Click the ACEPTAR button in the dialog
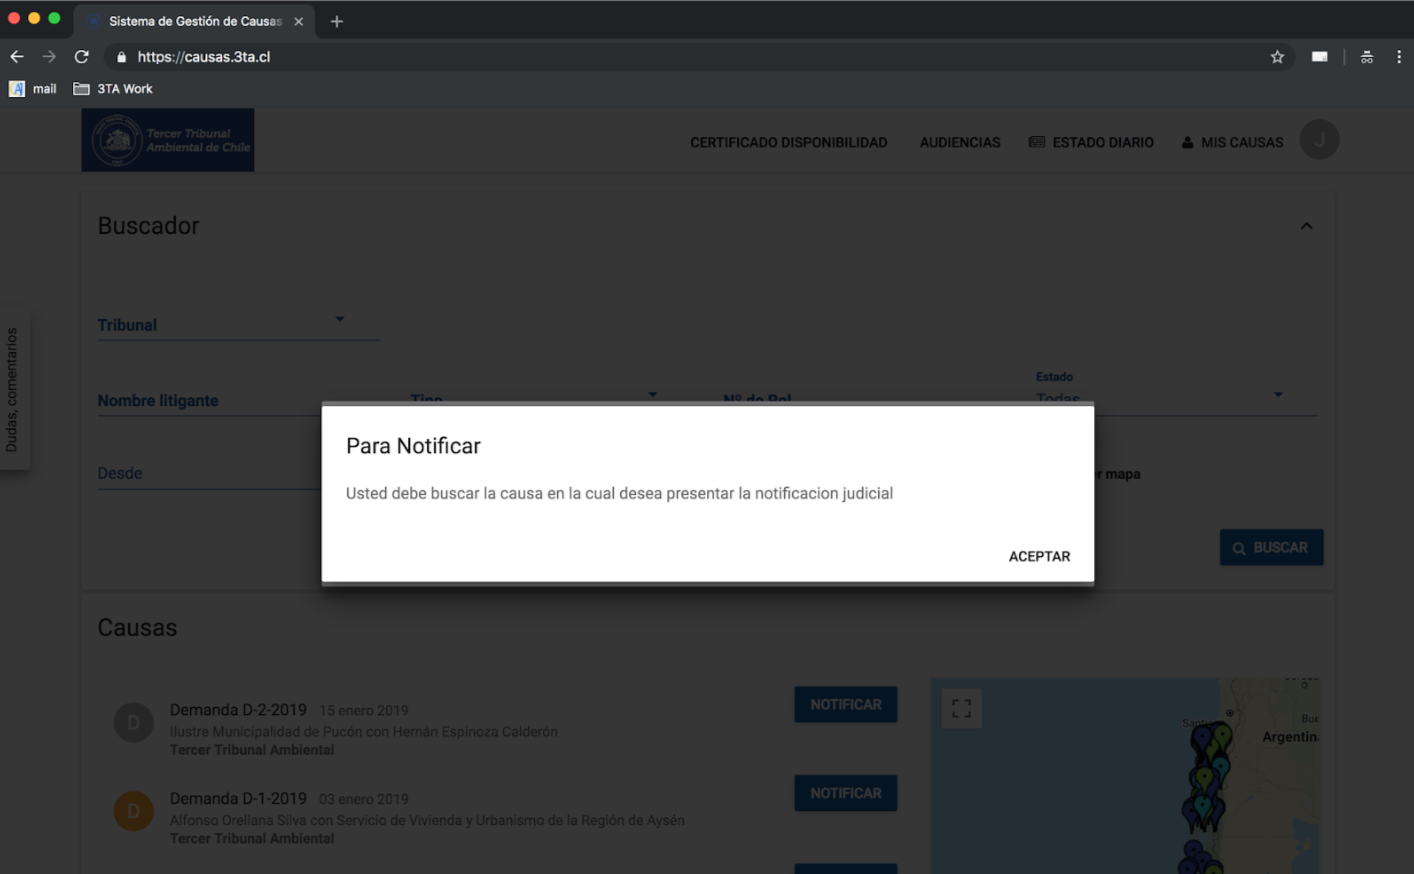This screenshot has width=1414, height=874. [x=1039, y=556]
